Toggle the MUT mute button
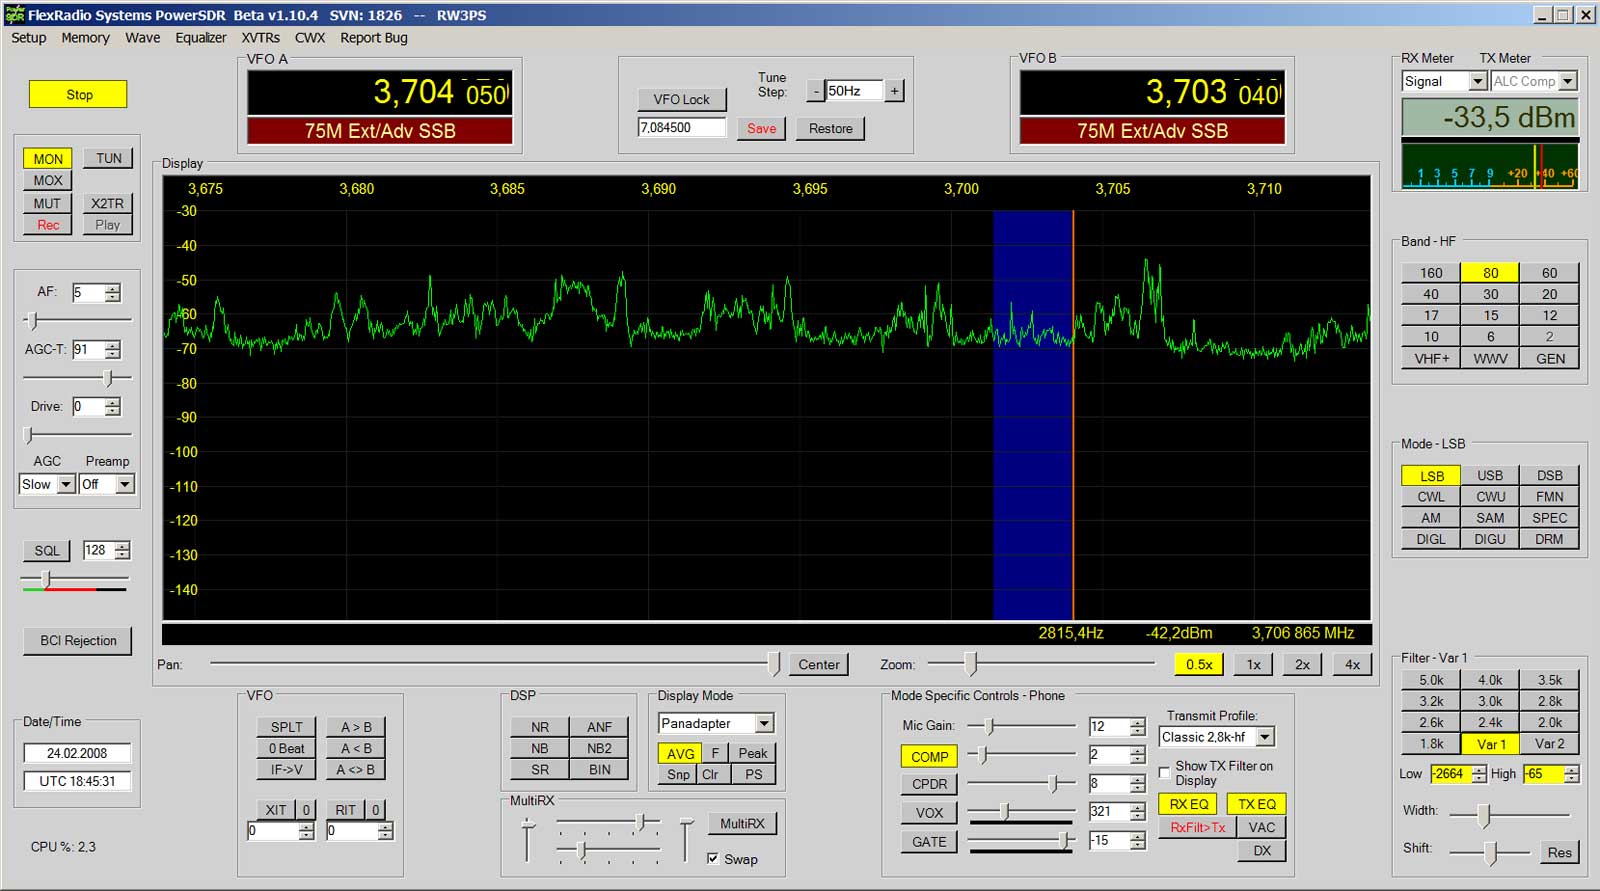 [x=47, y=203]
